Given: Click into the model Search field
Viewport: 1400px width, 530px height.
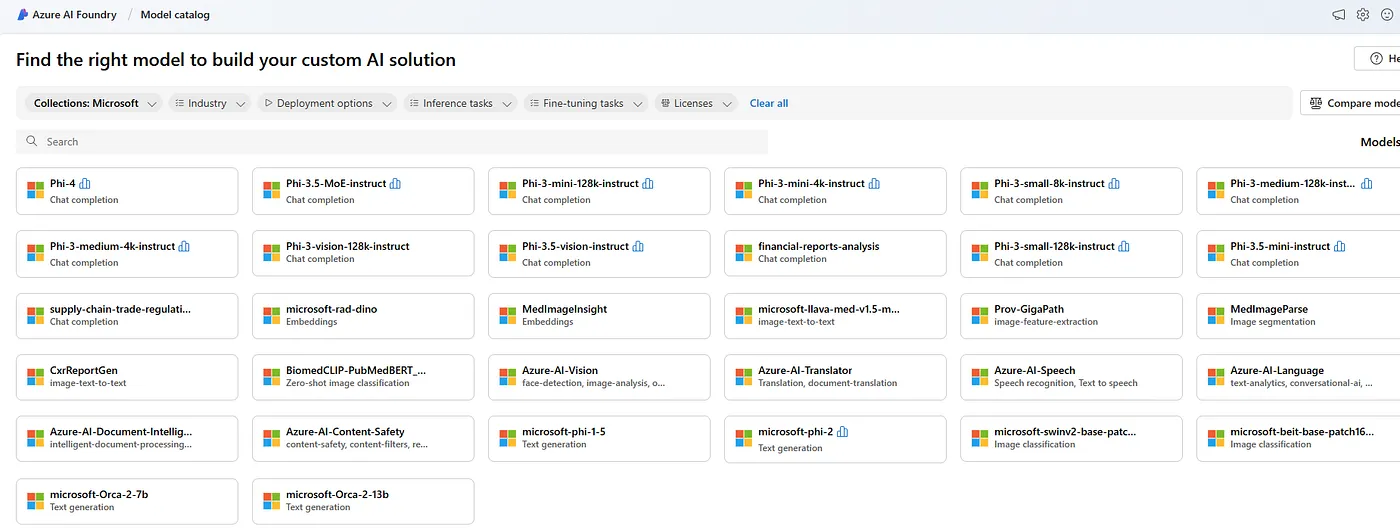Looking at the screenshot, I should tap(400, 142).
